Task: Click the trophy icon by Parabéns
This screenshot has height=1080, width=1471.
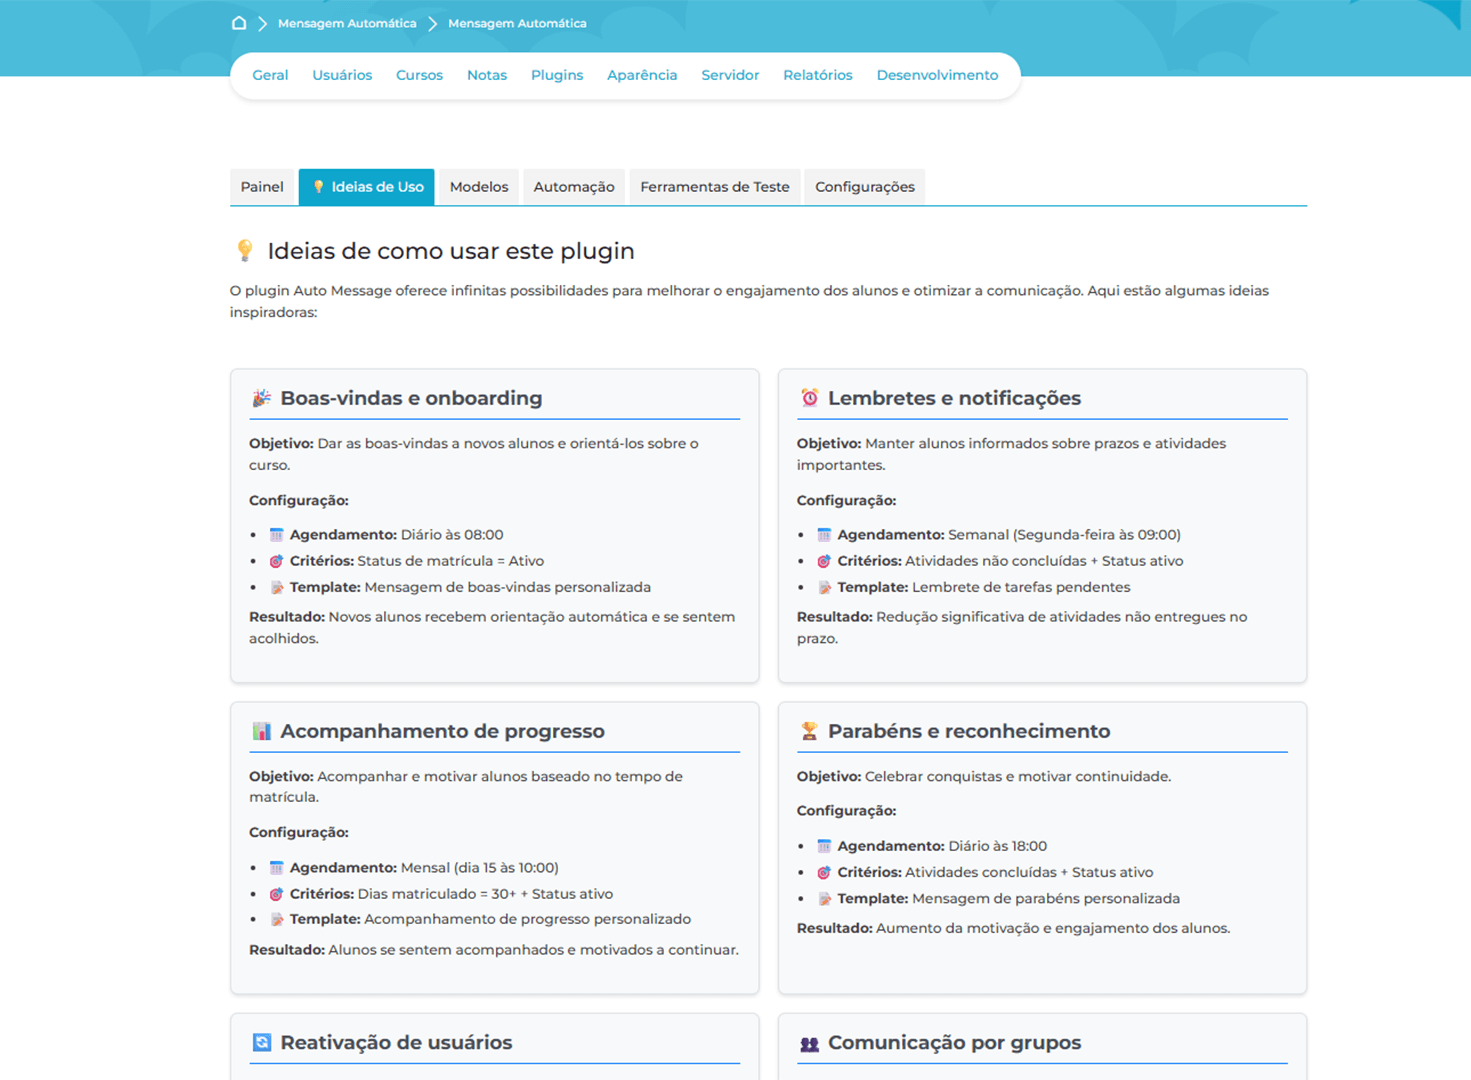Action: coord(809,731)
